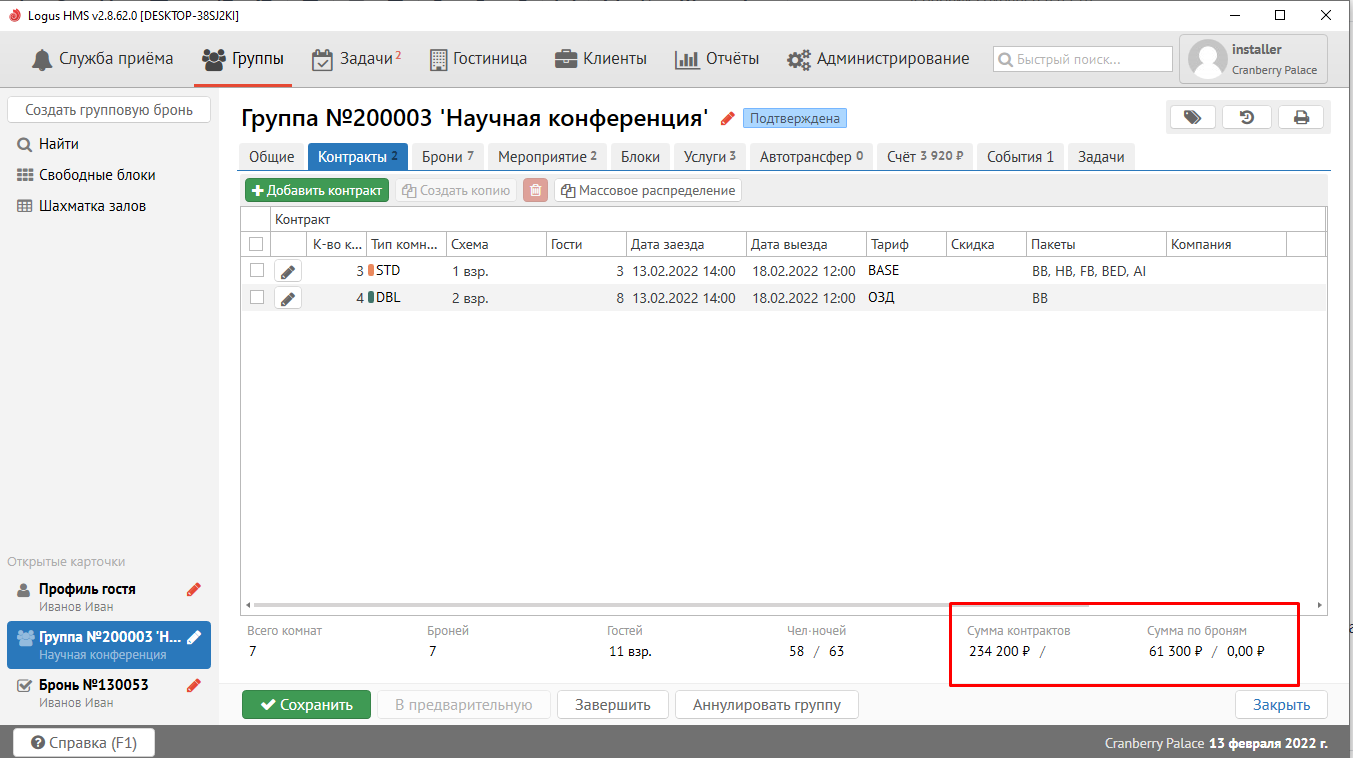Click the tag icon button
This screenshot has width=1353, height=758.
1192,118
